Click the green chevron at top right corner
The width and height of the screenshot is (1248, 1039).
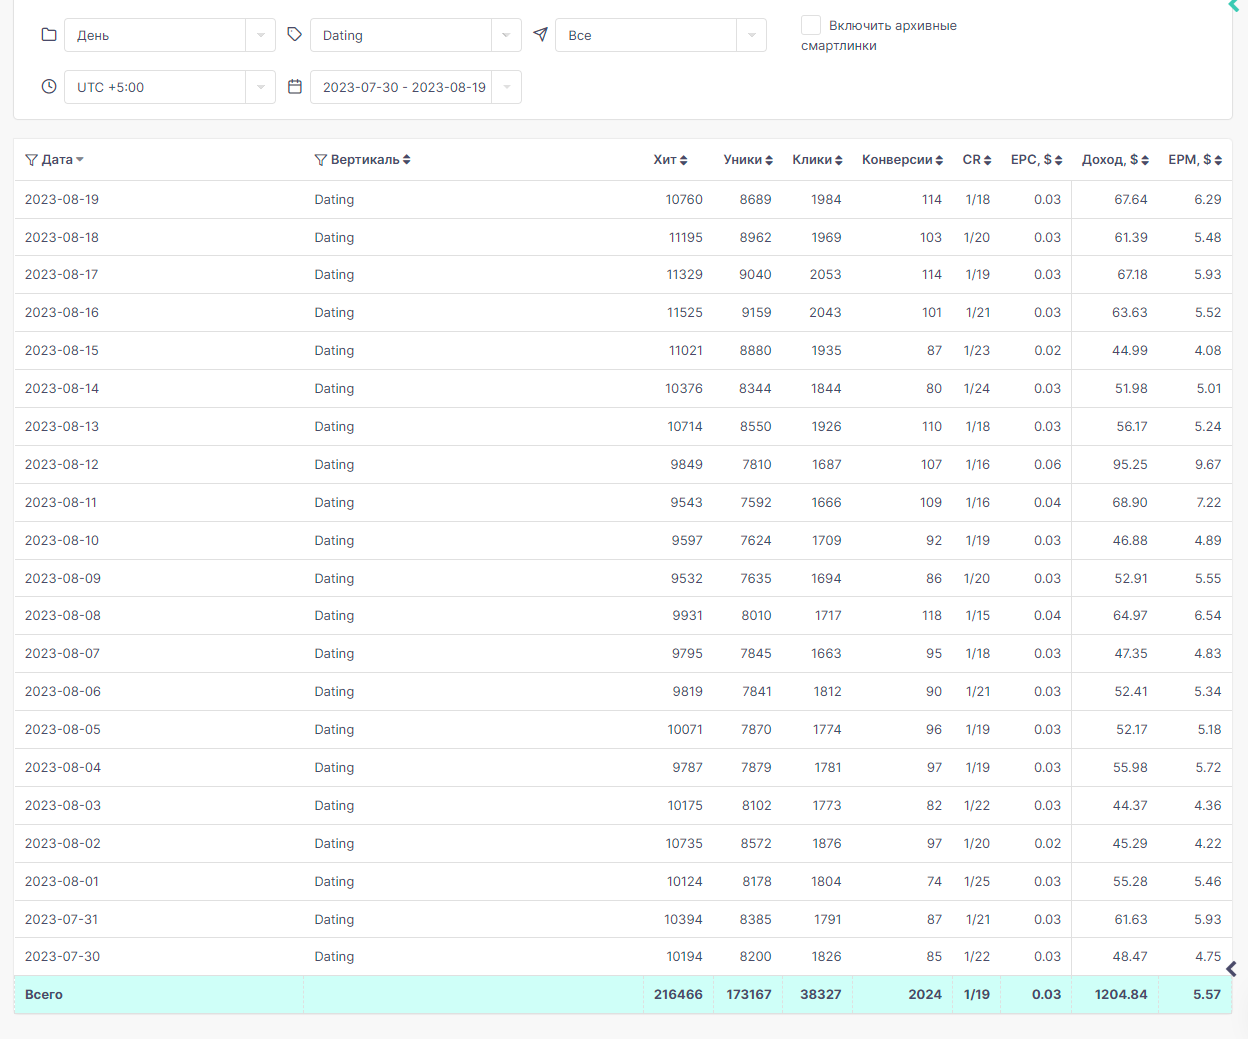pyautogui.click(x=1234, y=5)
